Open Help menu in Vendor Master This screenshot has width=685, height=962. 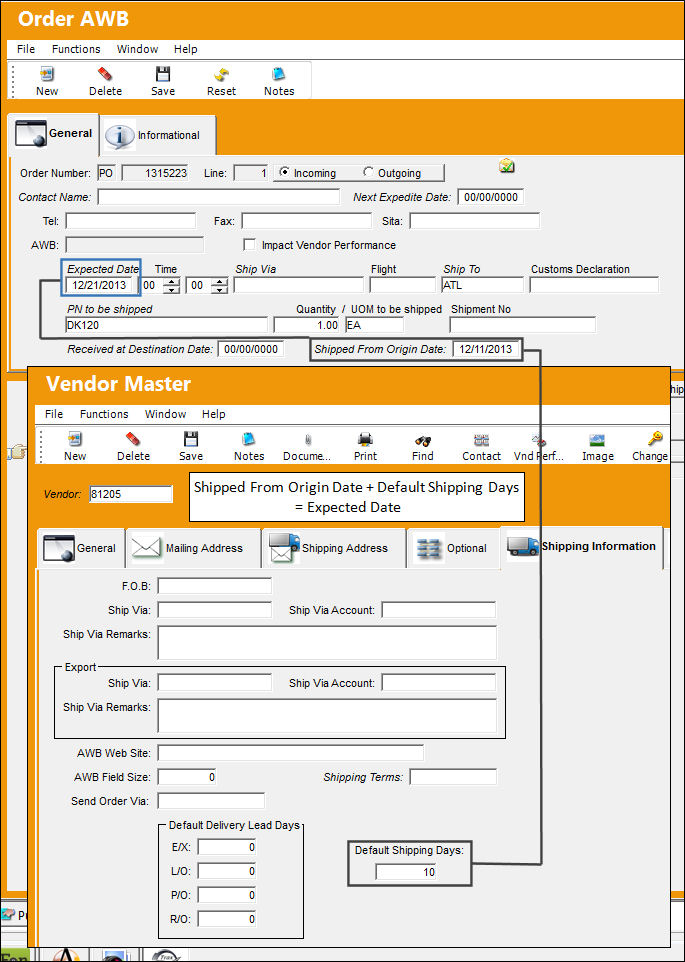click(x=213, y=414)
